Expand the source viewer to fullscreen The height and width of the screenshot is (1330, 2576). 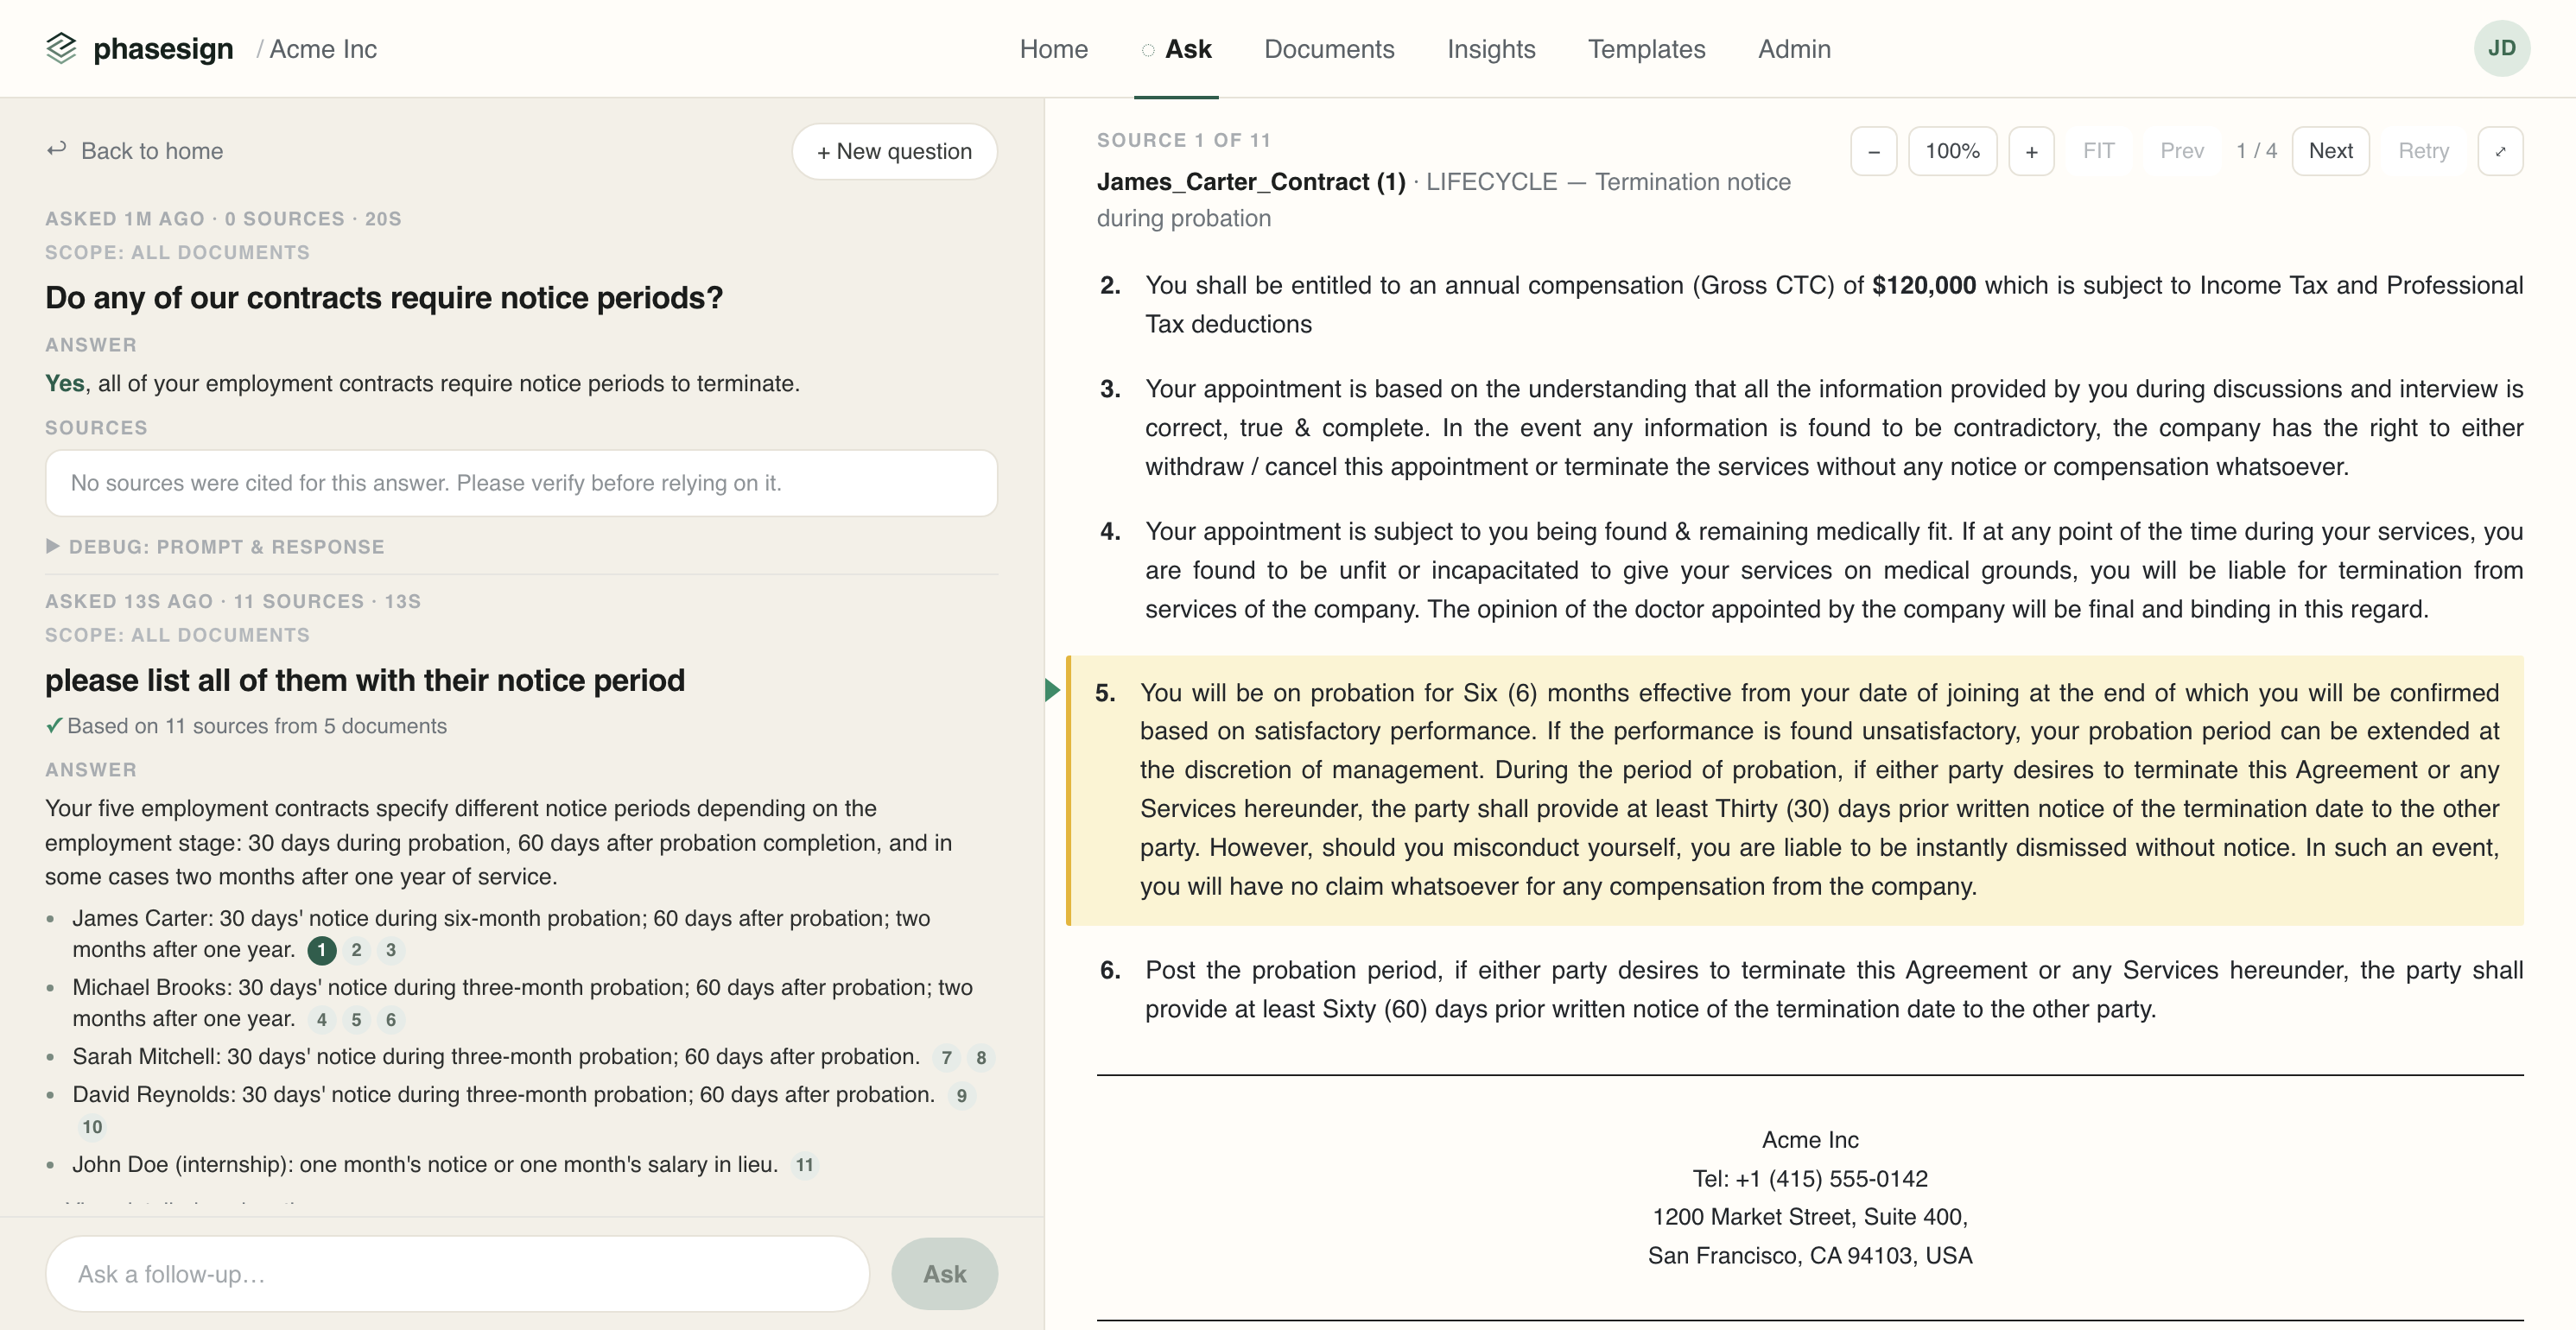pyautogui.click(x=2500, y=151)
